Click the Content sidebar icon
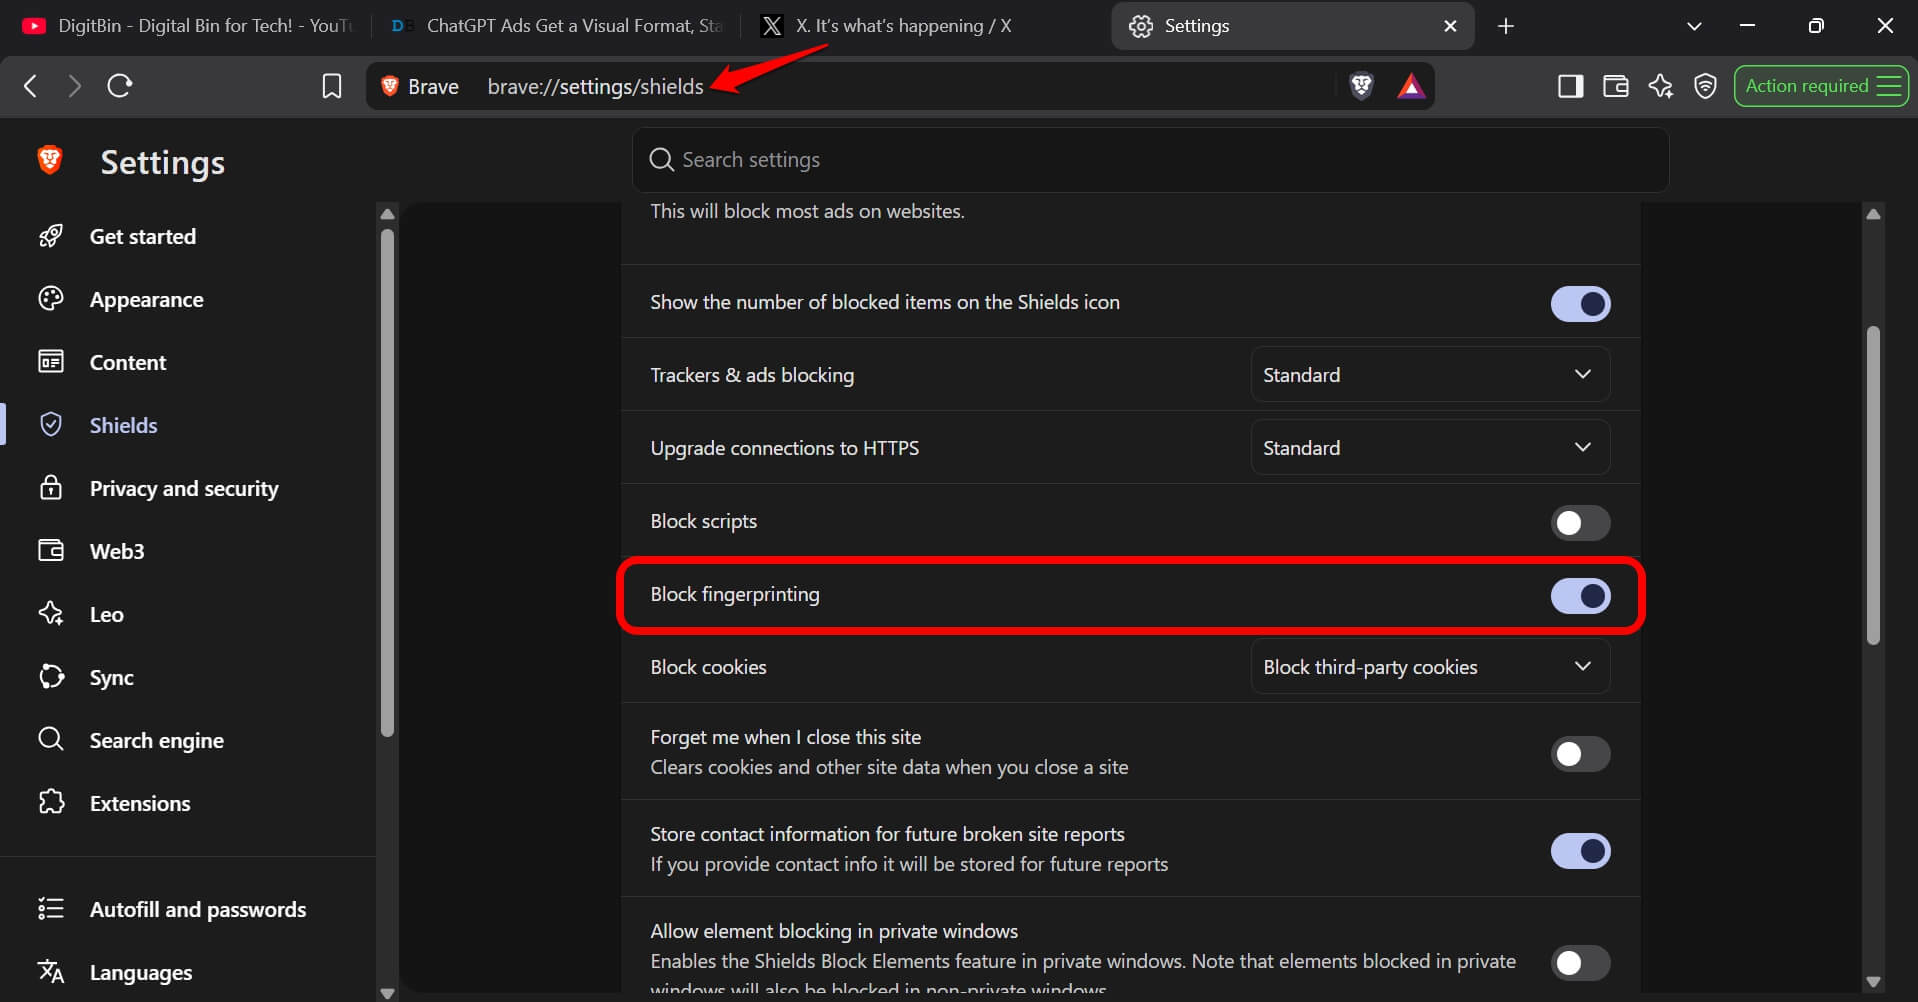The image size is (1918, 1002). 51,362
